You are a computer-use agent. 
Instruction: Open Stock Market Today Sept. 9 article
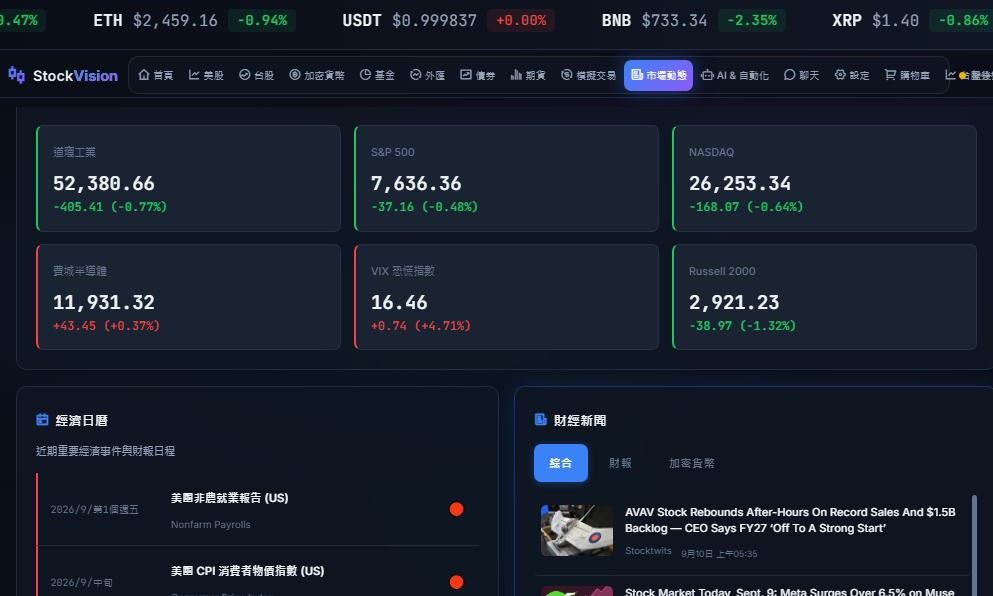coord(789,592)
